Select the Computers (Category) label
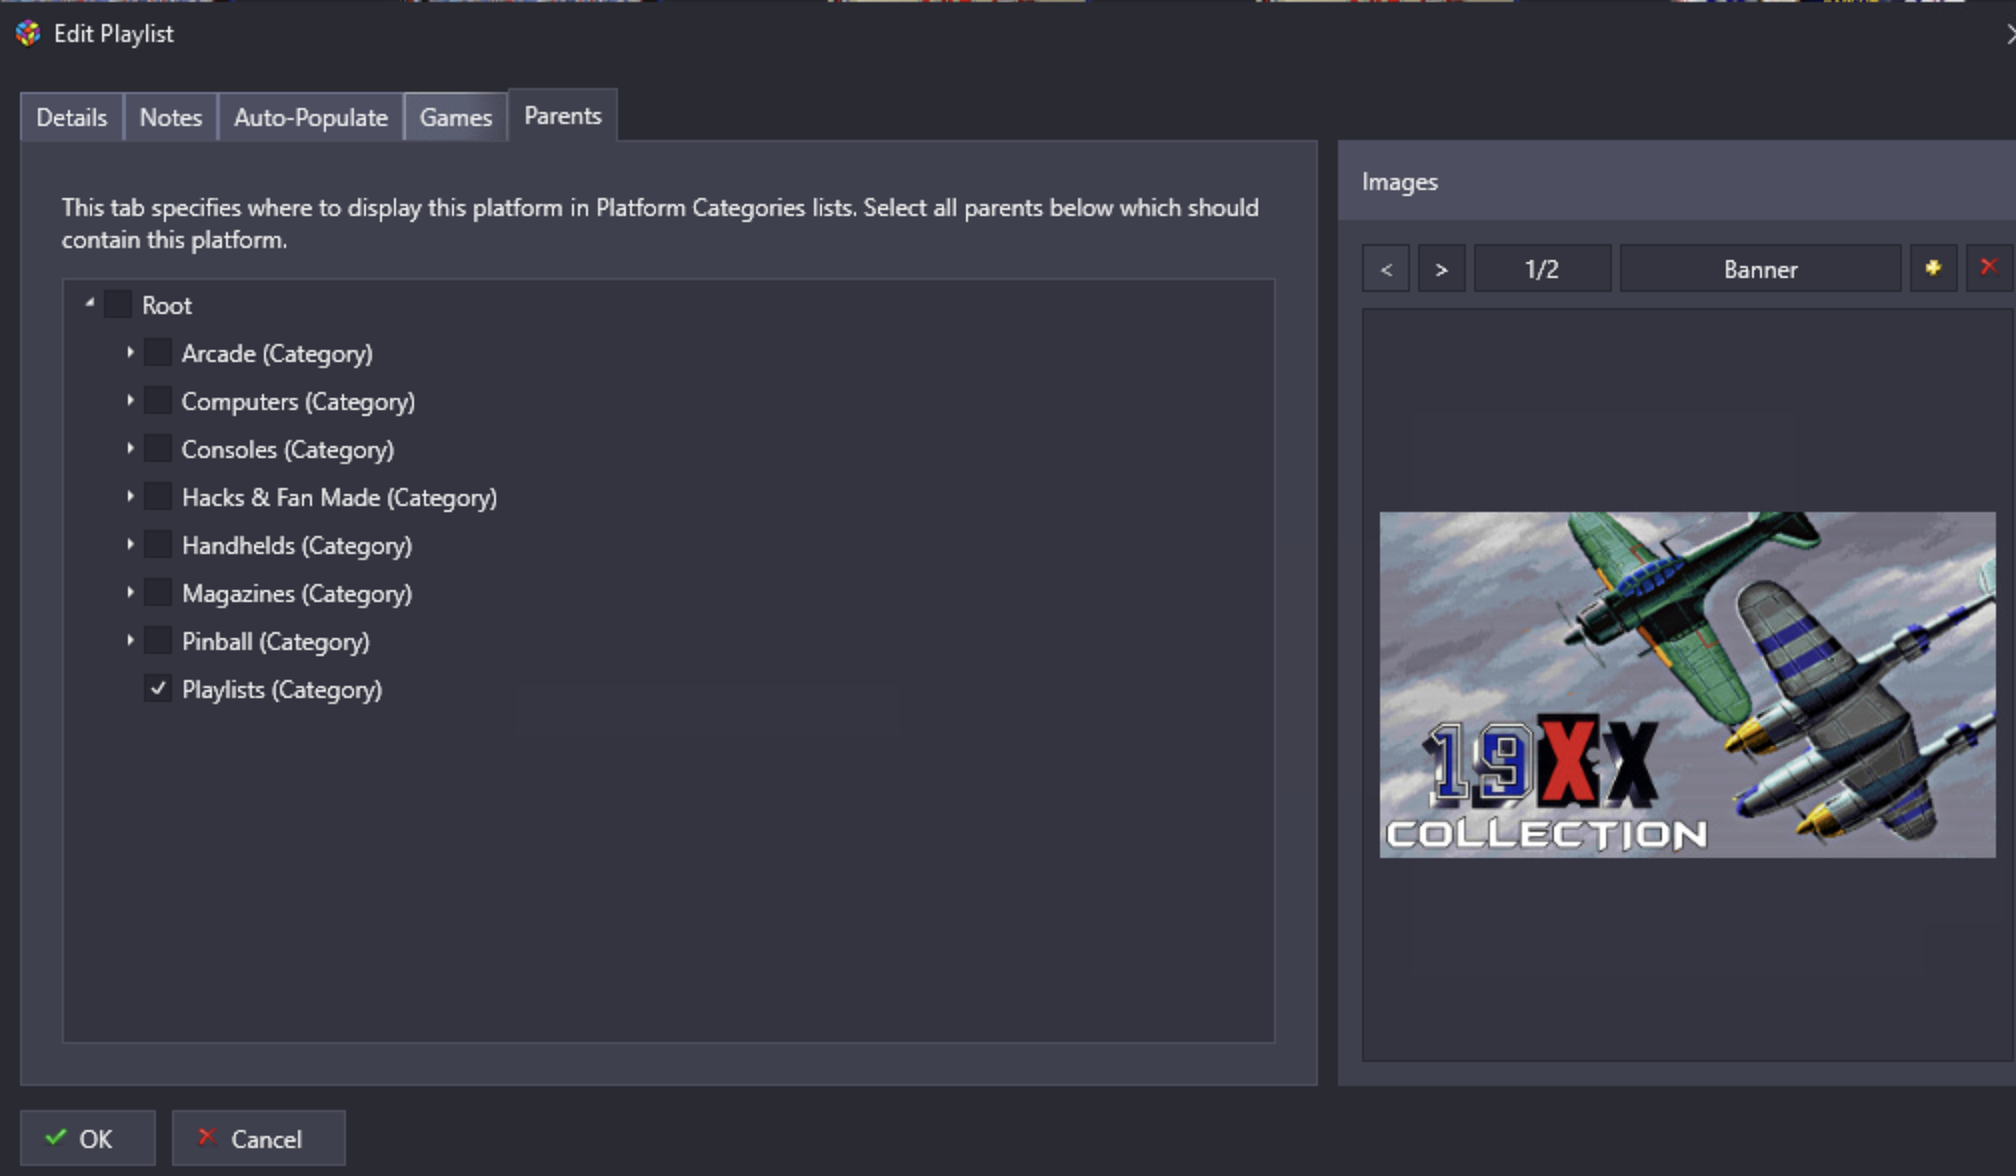This screenshot has width=2016, height=1176. click(x=298, y=401)
